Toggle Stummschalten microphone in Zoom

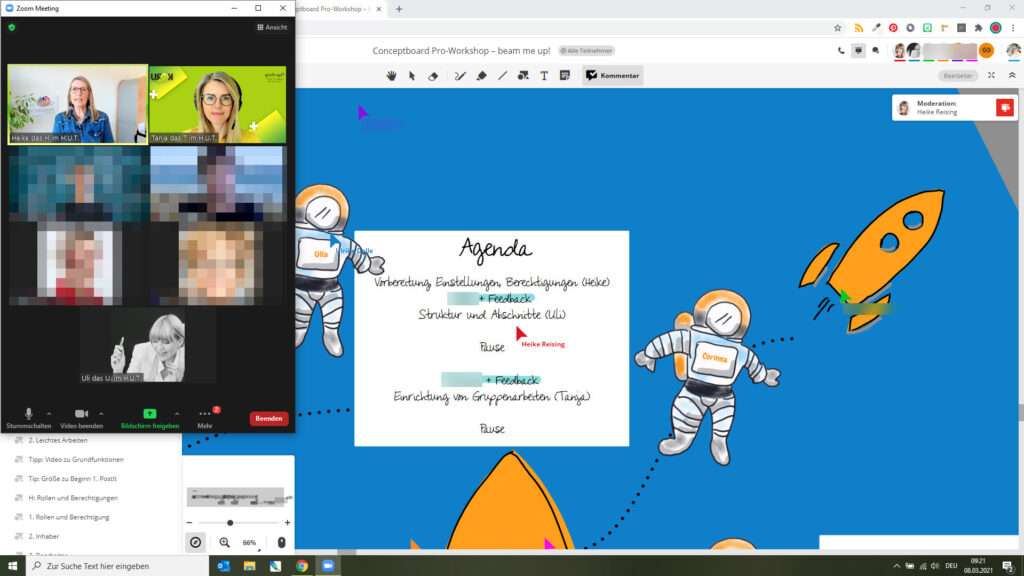(x=28, y=418)
